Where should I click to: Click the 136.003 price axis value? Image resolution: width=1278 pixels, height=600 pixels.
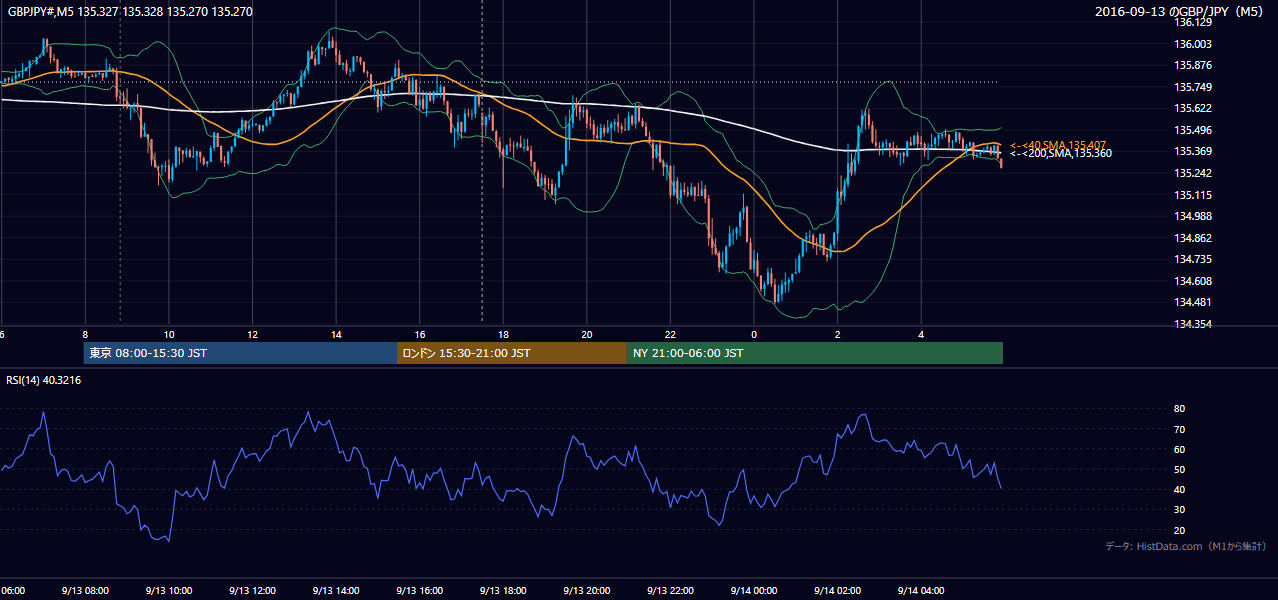click(1193, 44)
